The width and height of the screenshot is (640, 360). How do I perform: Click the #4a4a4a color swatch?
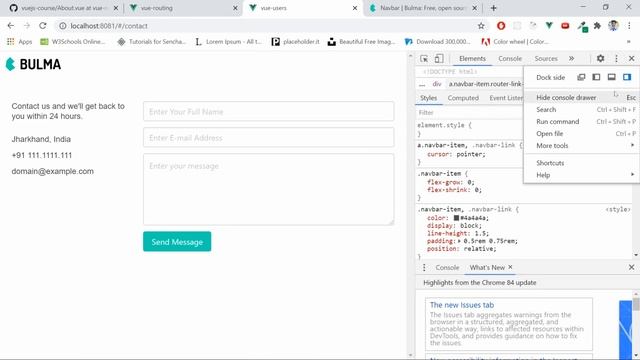pos(456,218)
